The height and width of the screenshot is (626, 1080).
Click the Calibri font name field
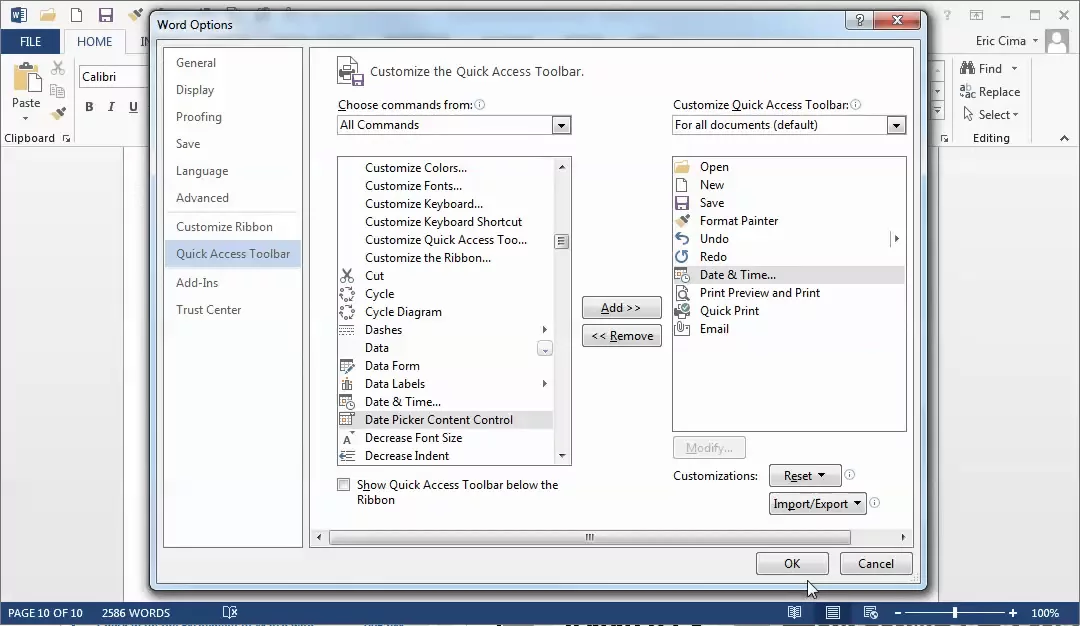pos(114,76)
